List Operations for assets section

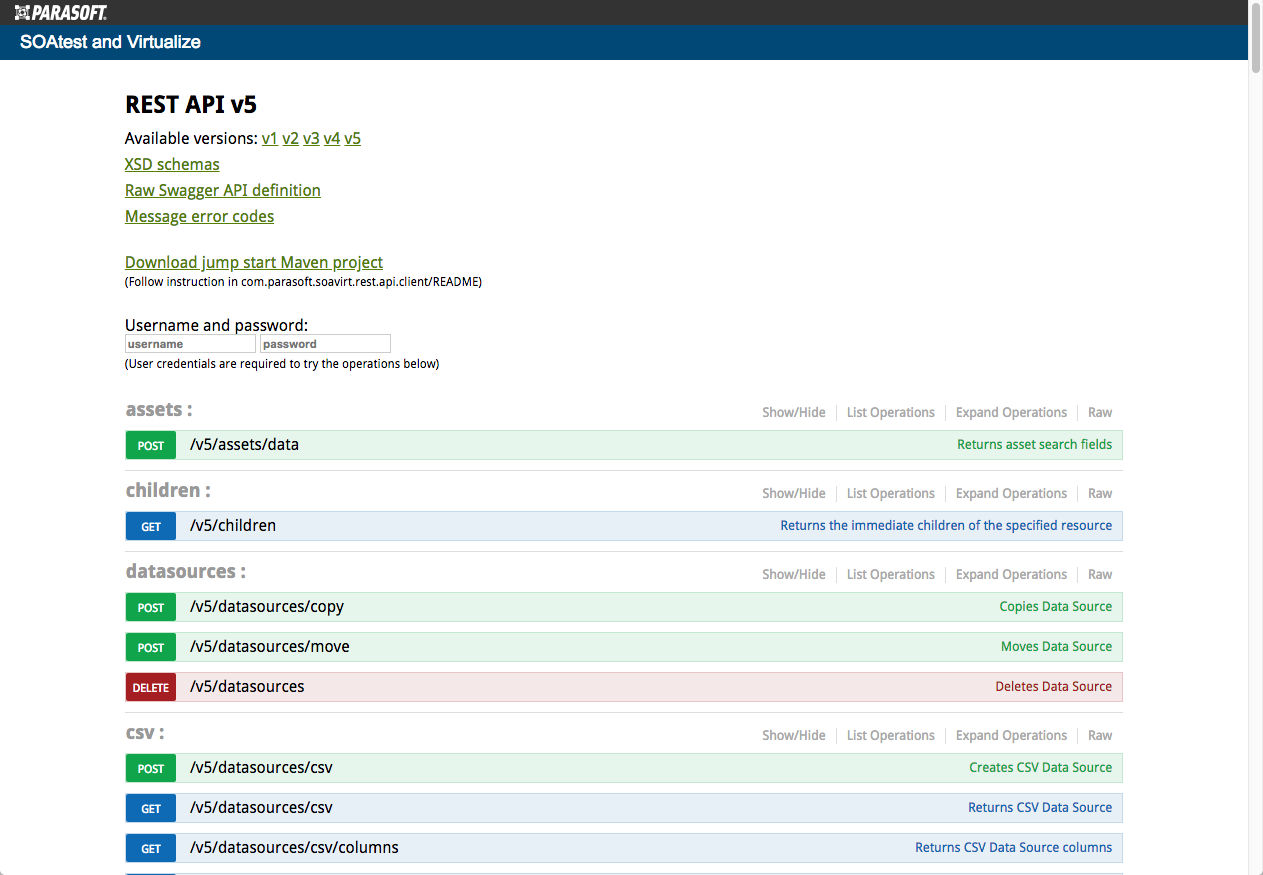(891, 413)
